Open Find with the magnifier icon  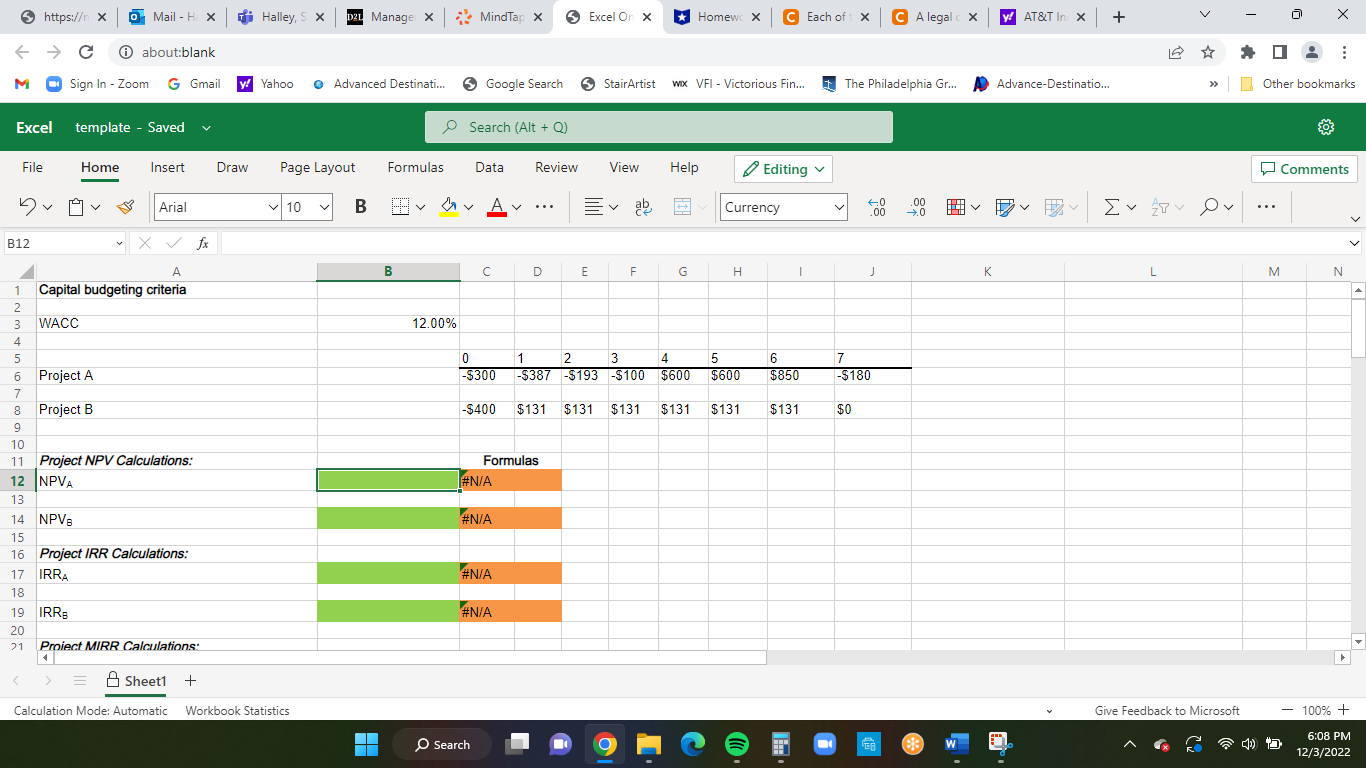[1211, 207]
